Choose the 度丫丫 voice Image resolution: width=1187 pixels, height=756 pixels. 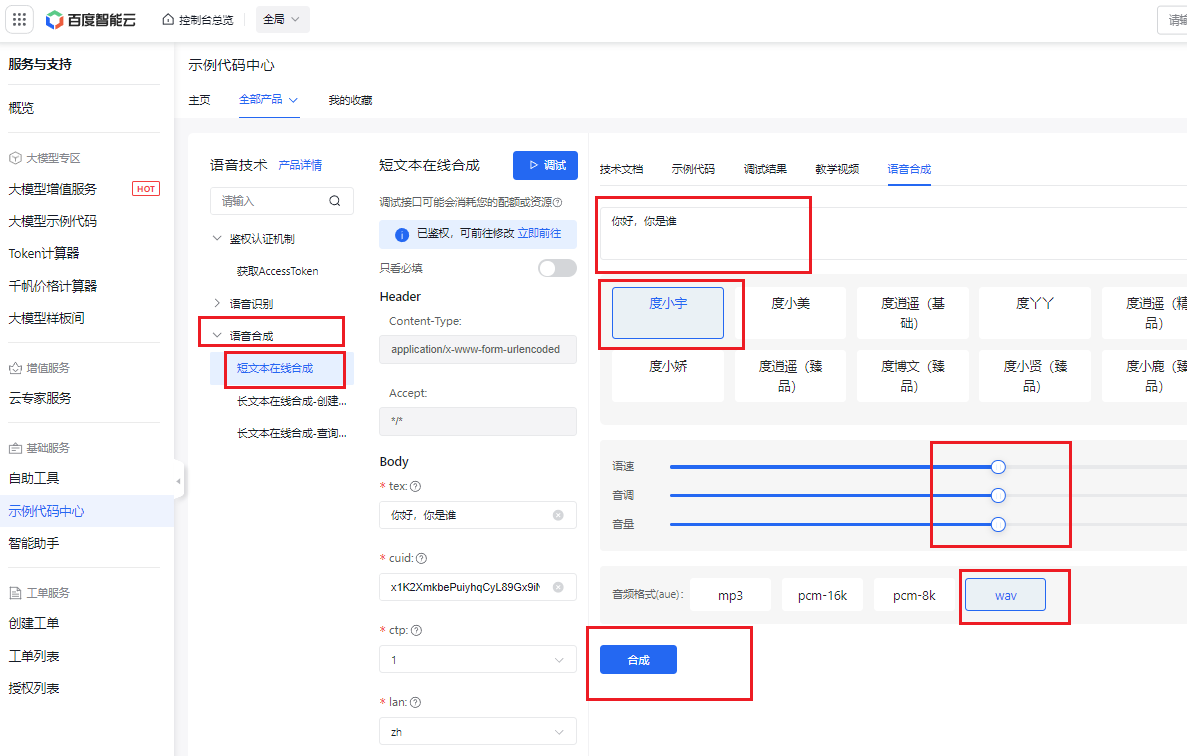[1035, 313]
